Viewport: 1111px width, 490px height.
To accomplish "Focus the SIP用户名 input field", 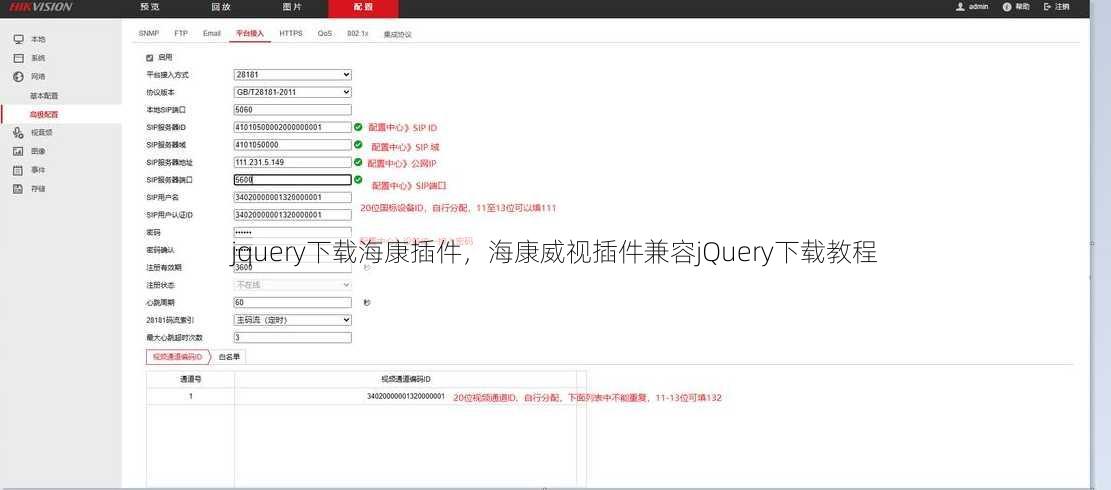I will click(x=293, y=198).
